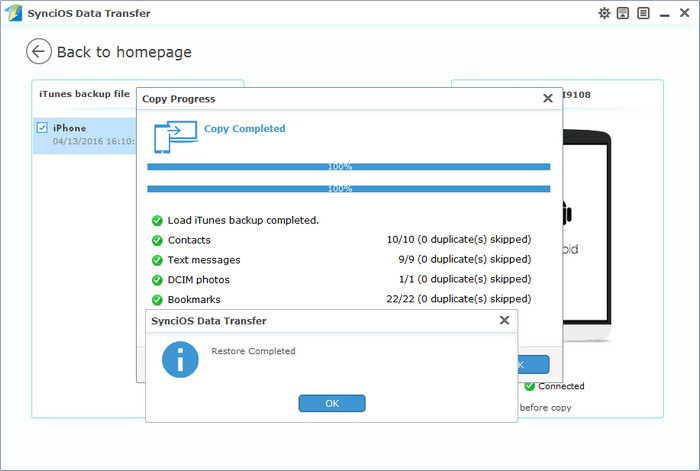Click the second 100% progress bar

click(349, 189)
